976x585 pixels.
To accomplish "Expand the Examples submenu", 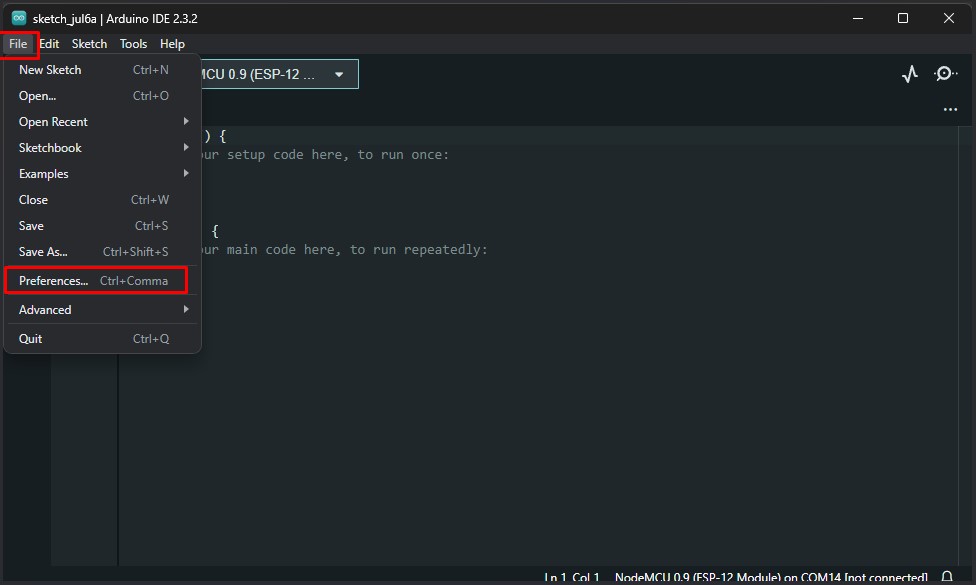I will pyautogui.click(x=43, y=173).
